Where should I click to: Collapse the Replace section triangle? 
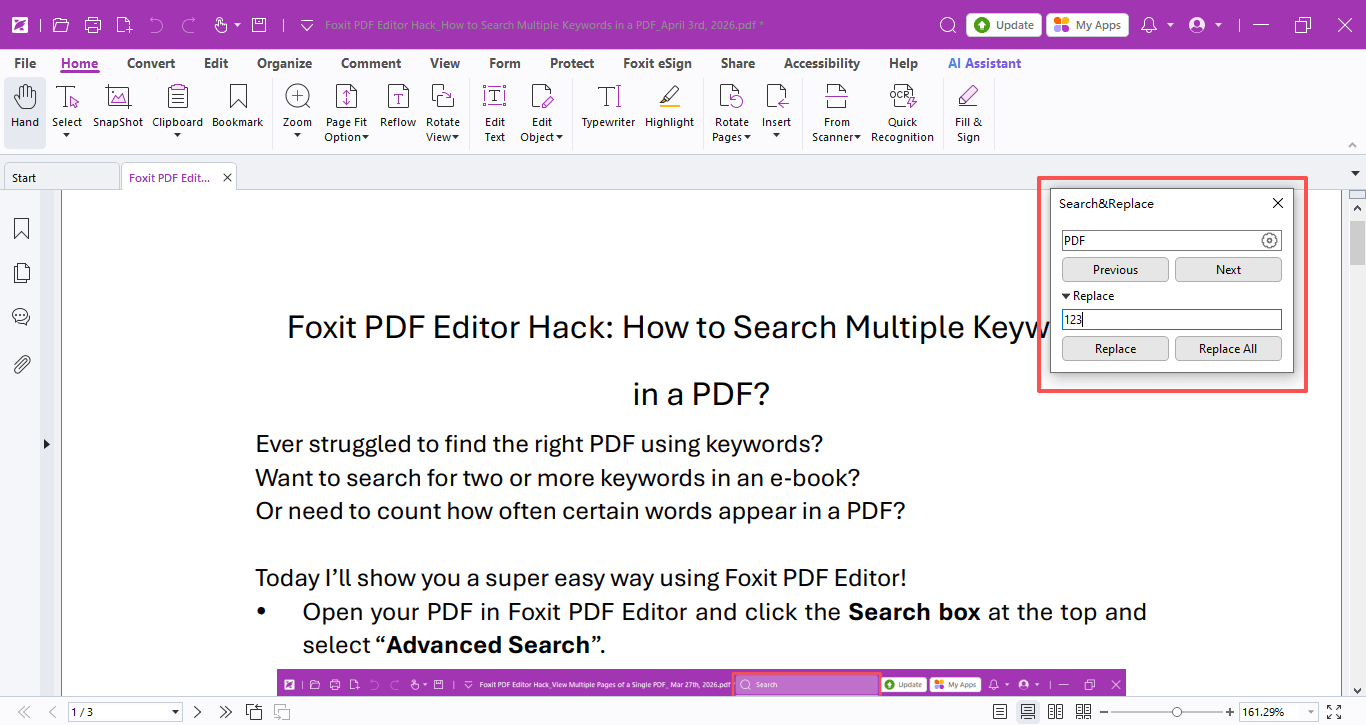(1067, 296)
